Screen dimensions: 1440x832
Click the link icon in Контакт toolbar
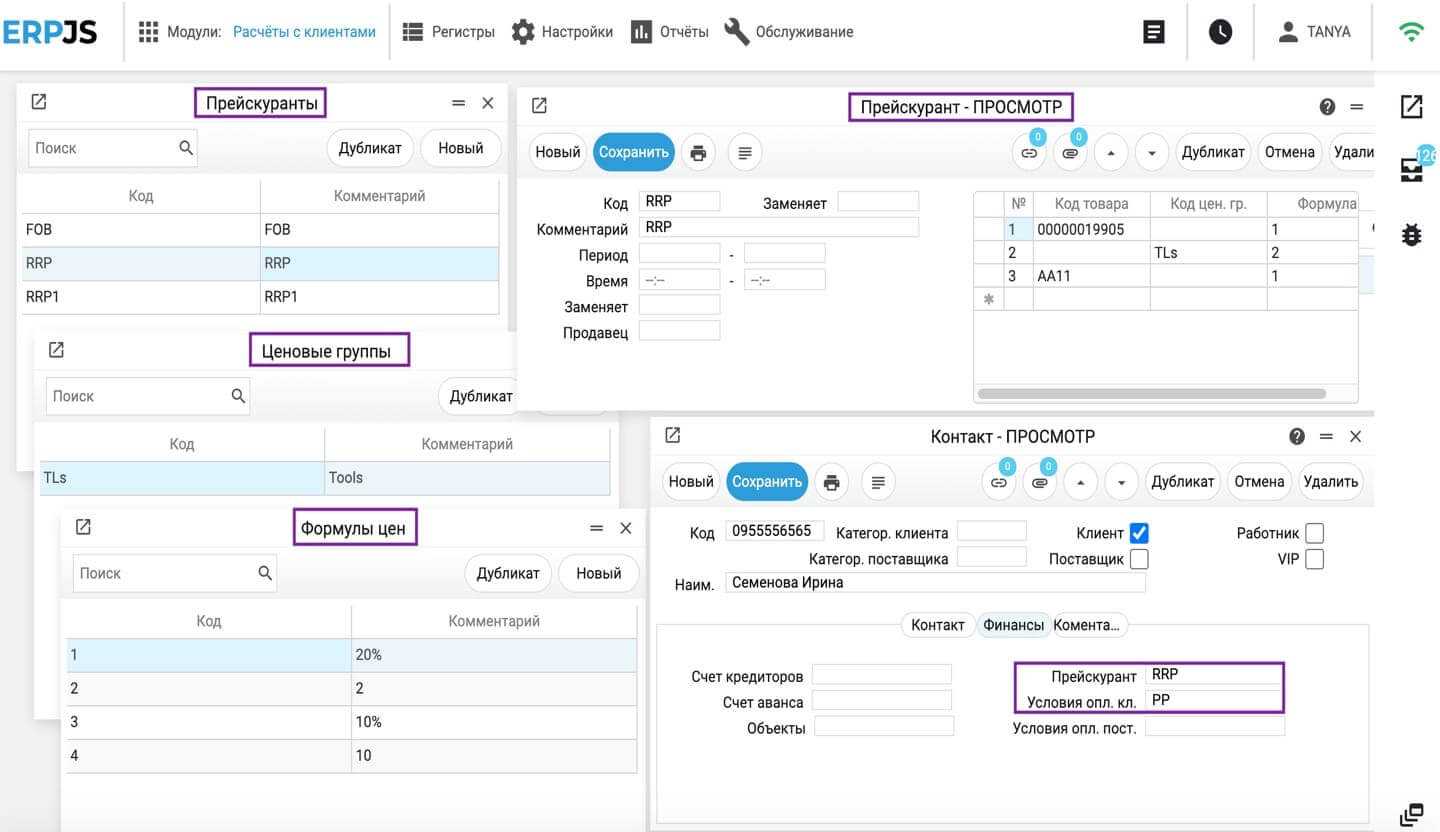coord(998,482)
